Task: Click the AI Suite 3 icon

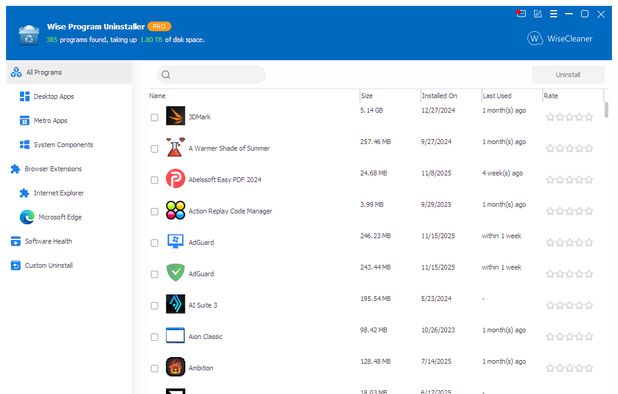Action: point(175,304)
